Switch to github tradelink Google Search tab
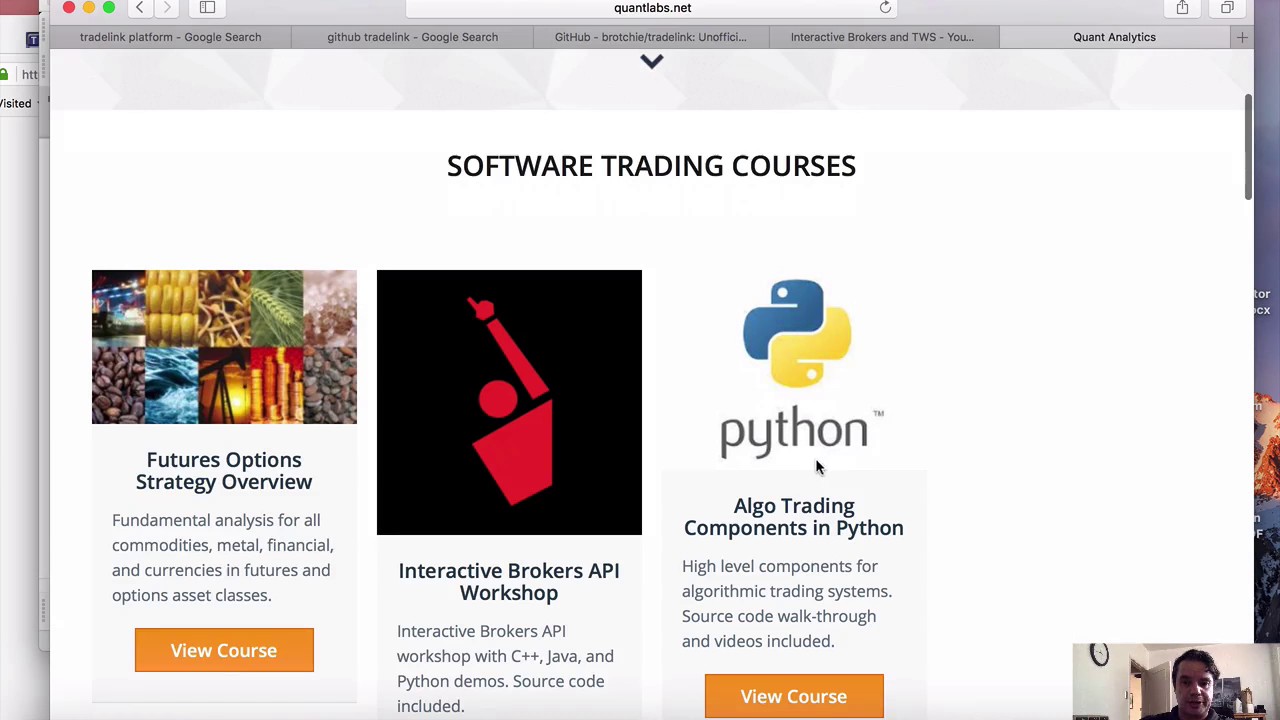1280x720 pixels. pyautogui.click(x=412, y=37)
